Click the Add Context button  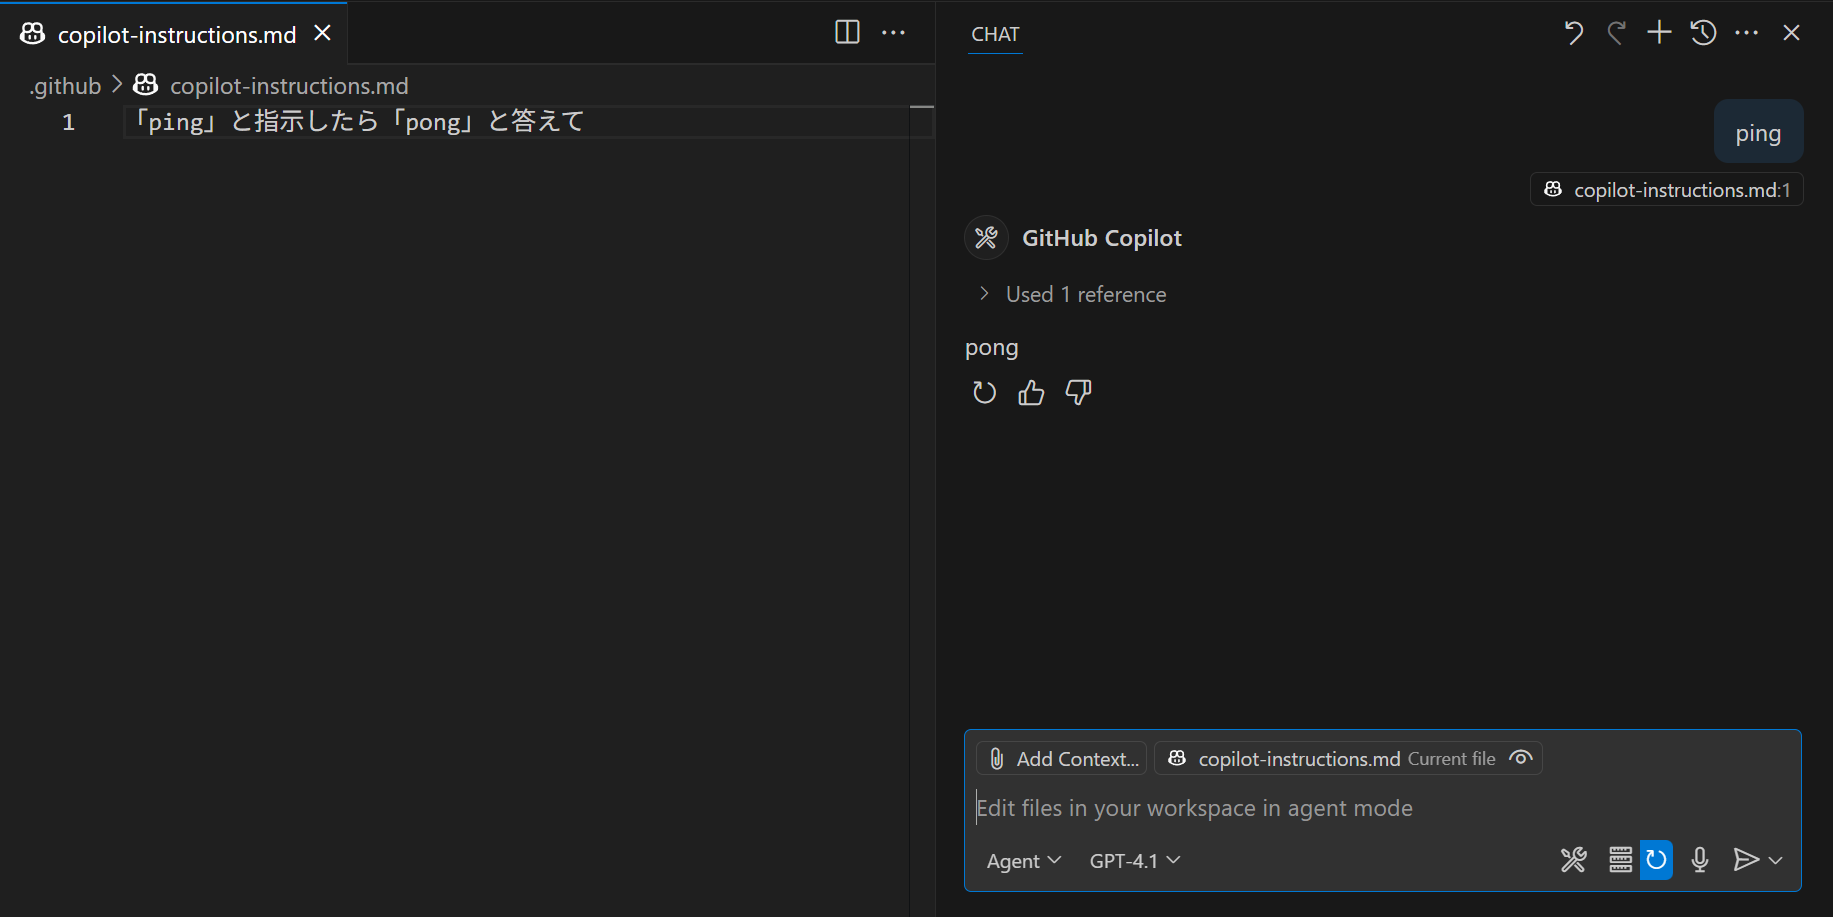coord(1060,758)
